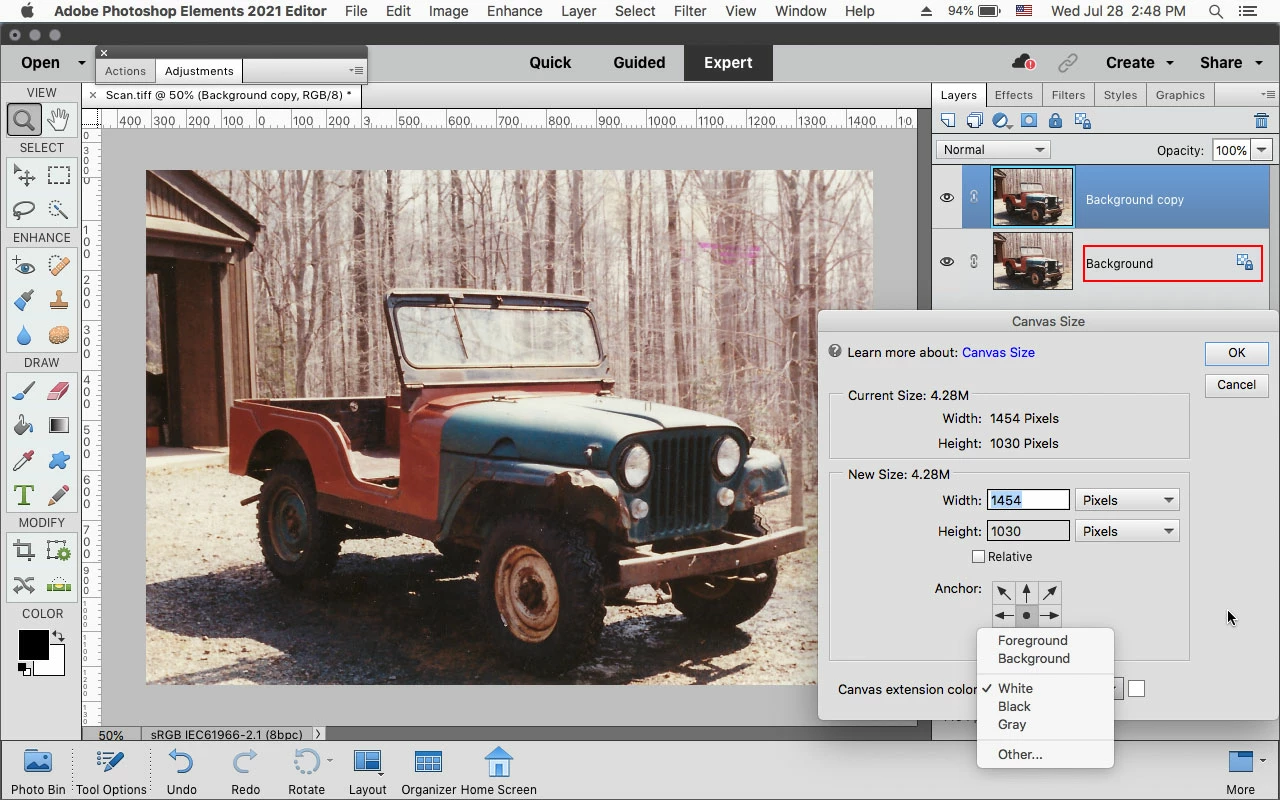Click Cancel in Canvas Size dialog
The height and width of the screenshot is (800, 1280).
coord(1236,385)
